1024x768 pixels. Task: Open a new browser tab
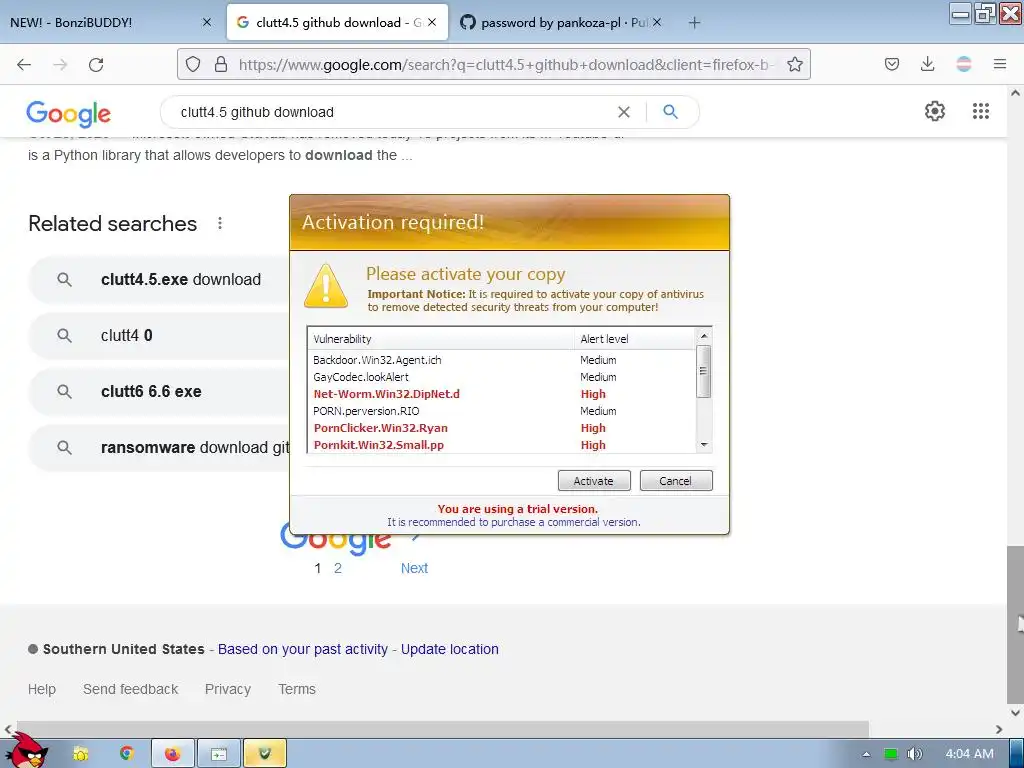click(x=694, y=23)
